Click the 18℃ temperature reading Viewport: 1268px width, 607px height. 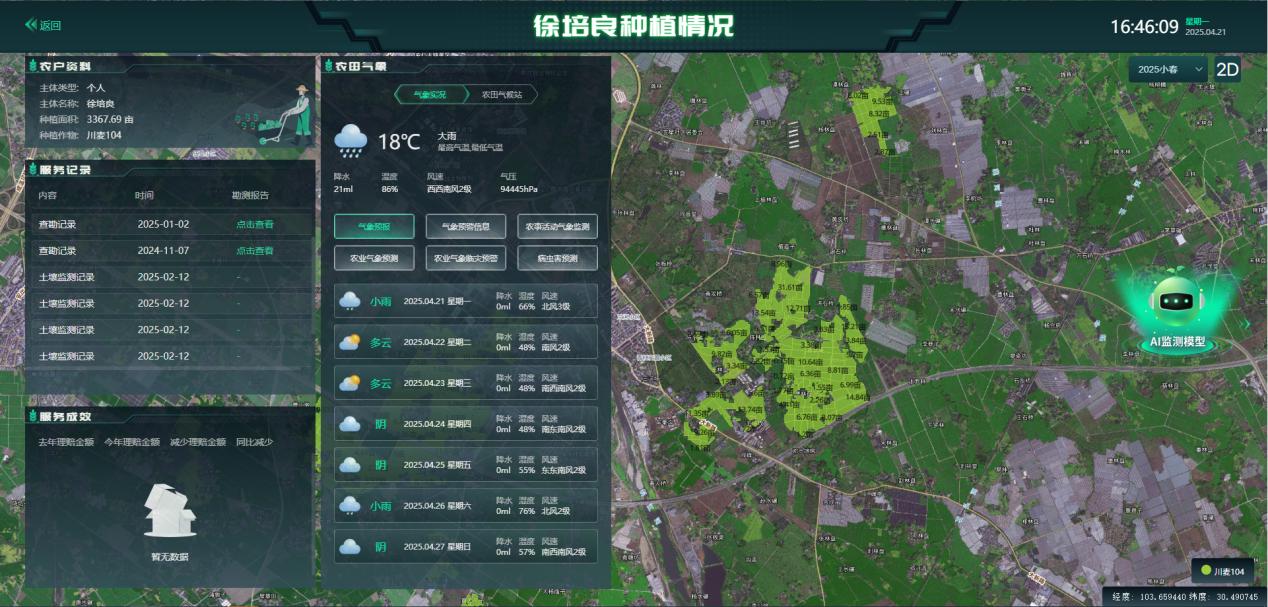398,142
